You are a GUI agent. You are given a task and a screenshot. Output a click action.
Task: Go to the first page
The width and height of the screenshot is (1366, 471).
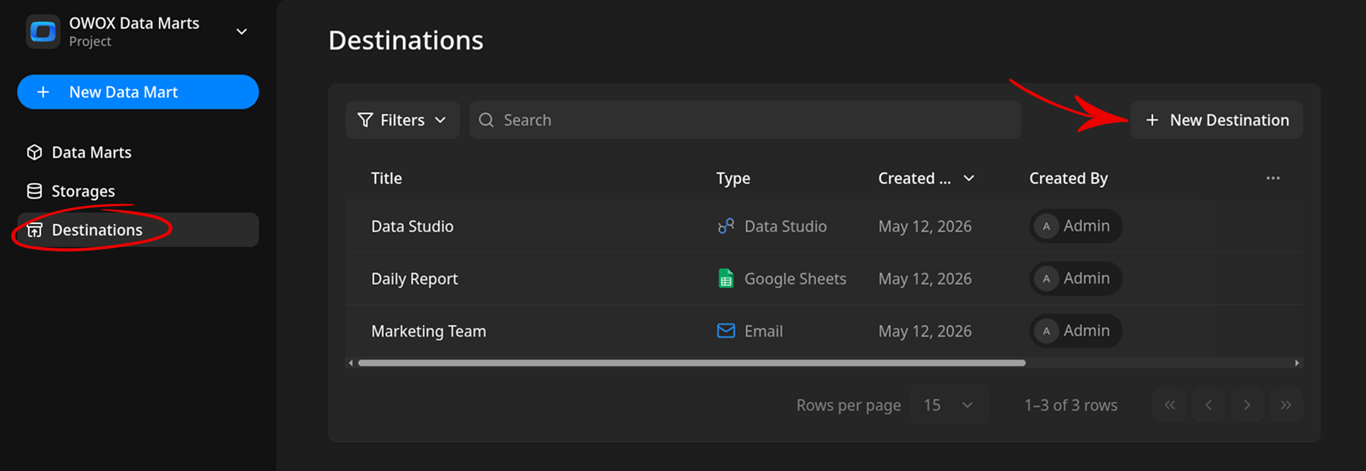click(x=1169, y=405)
